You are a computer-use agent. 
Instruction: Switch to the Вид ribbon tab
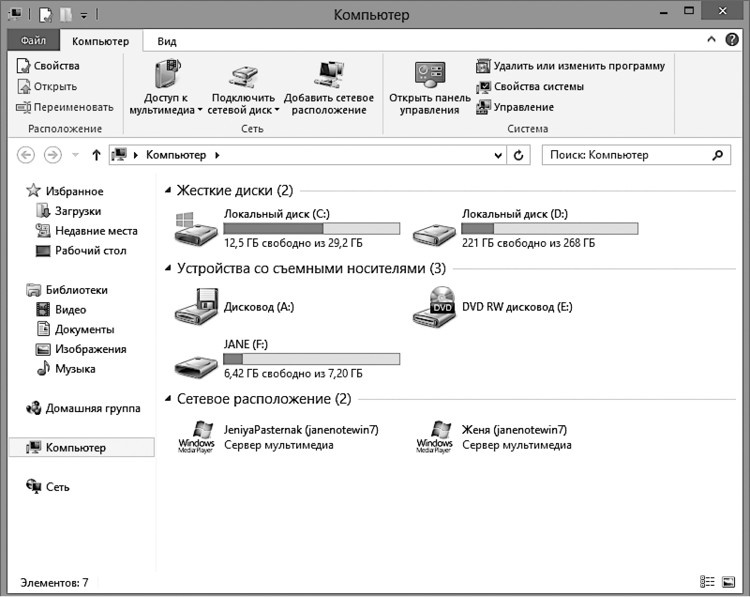point(167,41)
